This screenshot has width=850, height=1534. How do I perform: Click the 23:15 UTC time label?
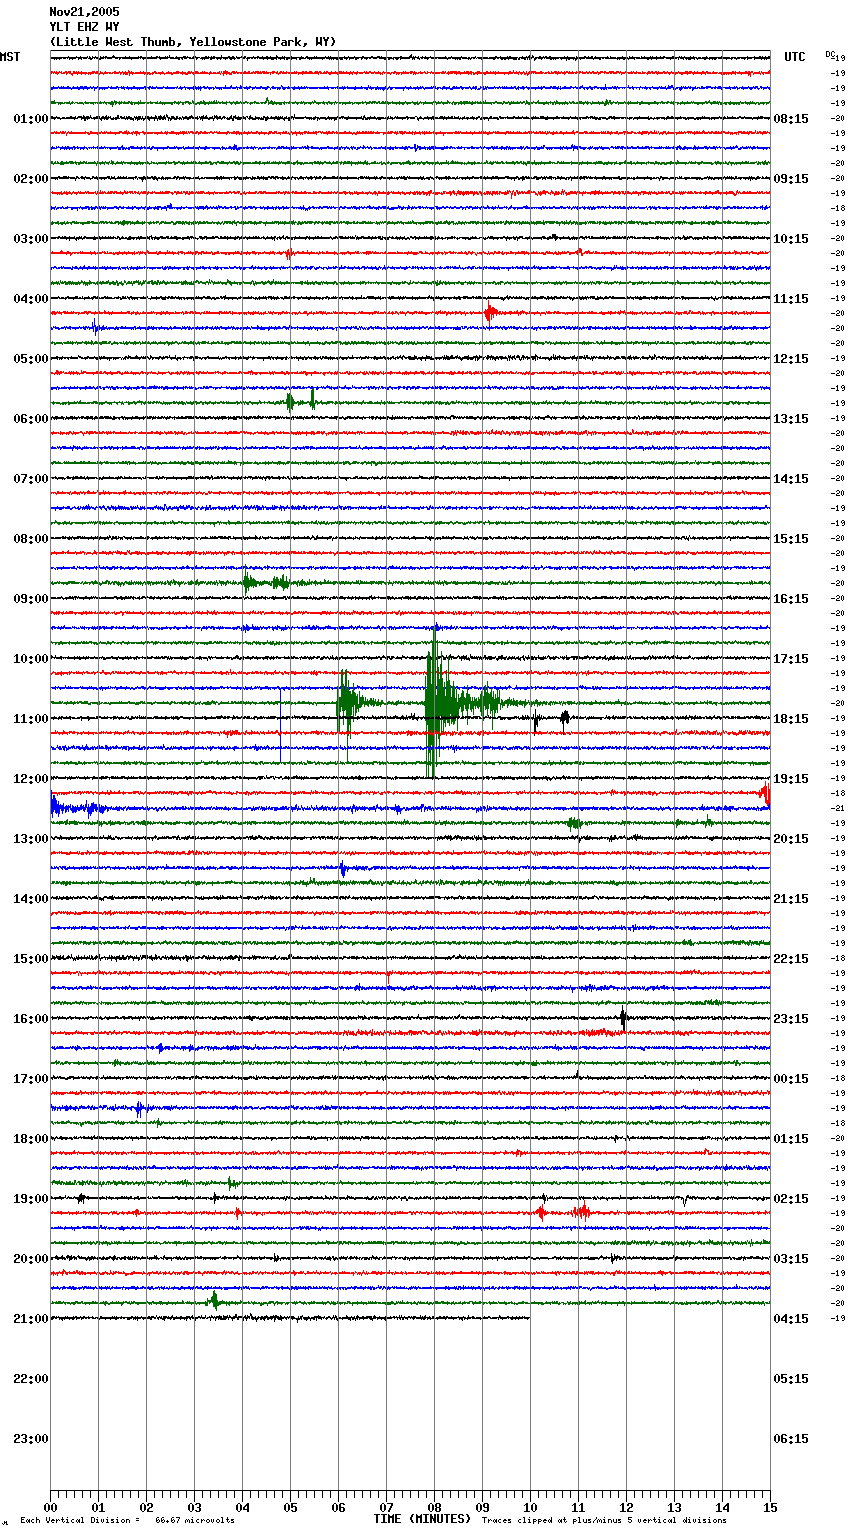pos(791,1019)
